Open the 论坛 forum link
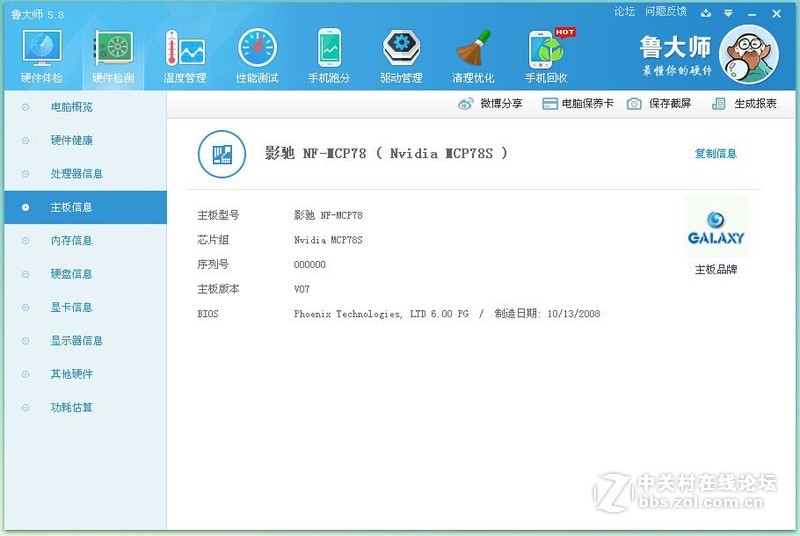Viewport: 800px width, 536px height. [x=624, y=11]
